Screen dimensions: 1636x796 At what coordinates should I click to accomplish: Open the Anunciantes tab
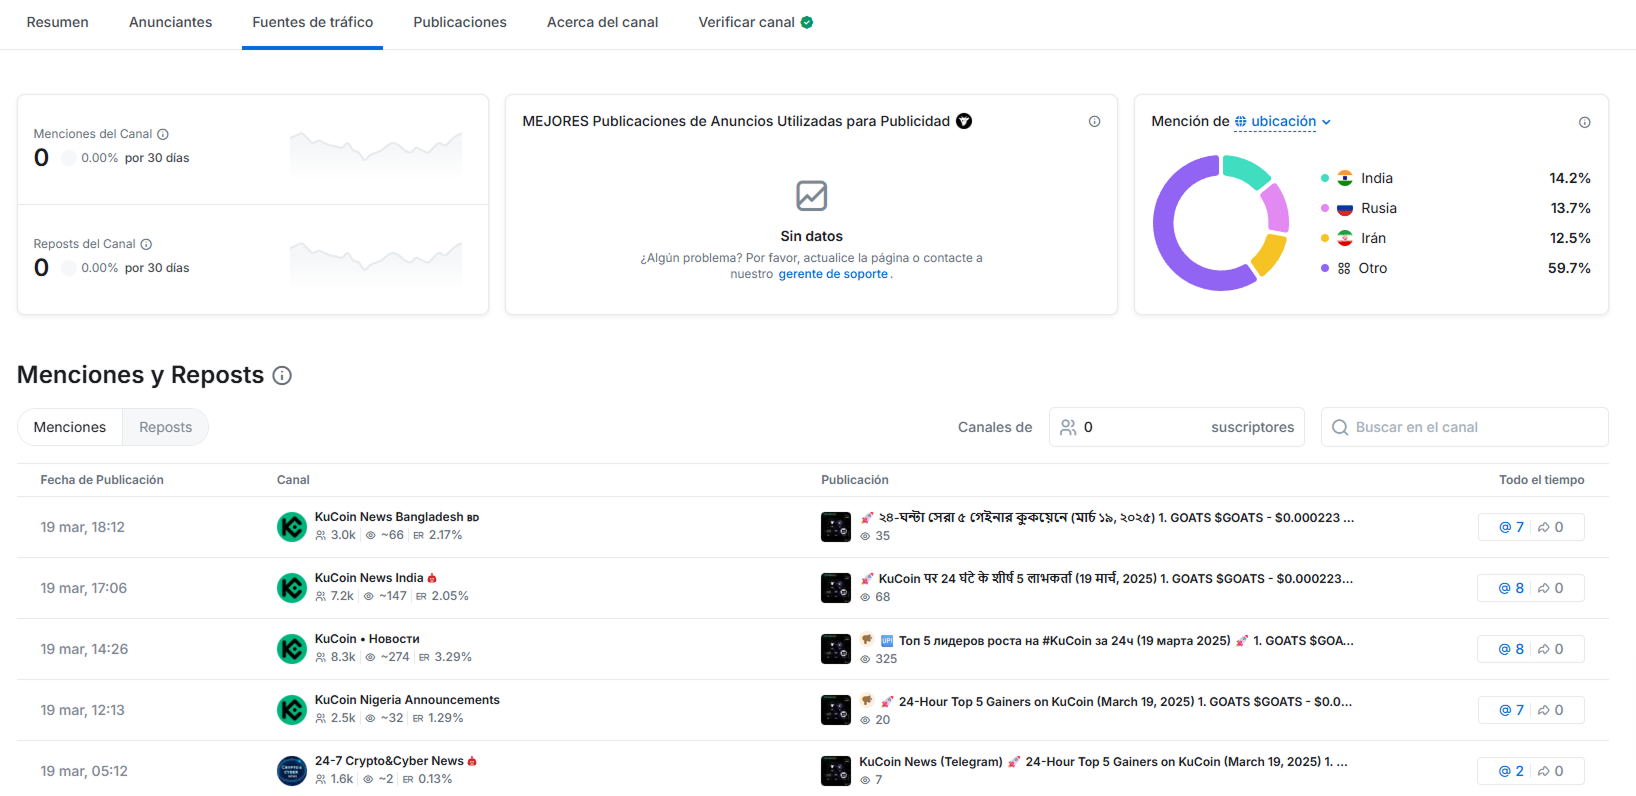(170, 22)
